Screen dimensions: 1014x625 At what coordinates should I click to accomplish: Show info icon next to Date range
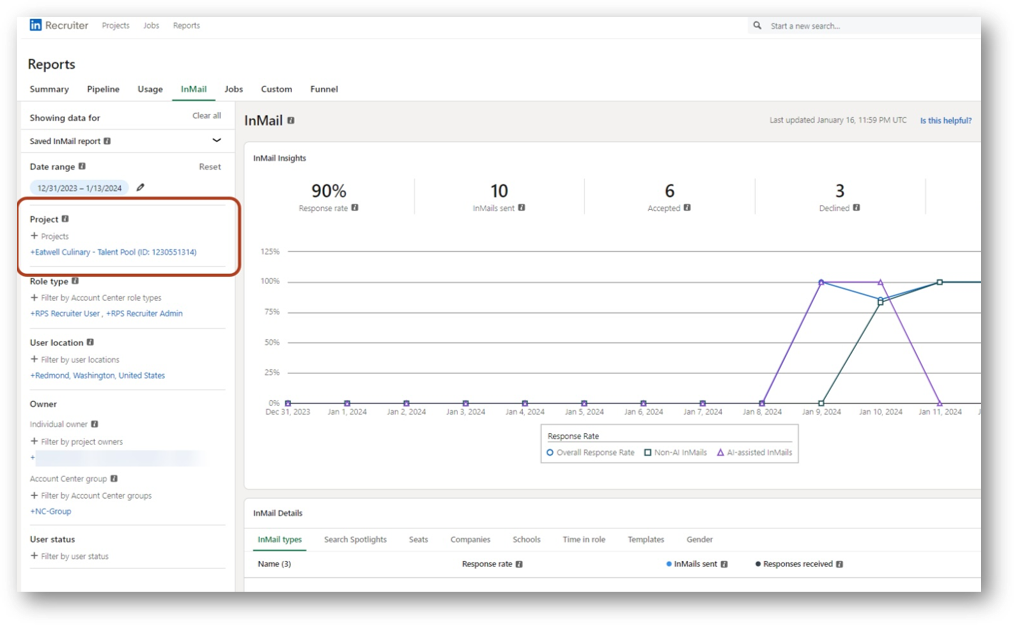click(82, 166)
